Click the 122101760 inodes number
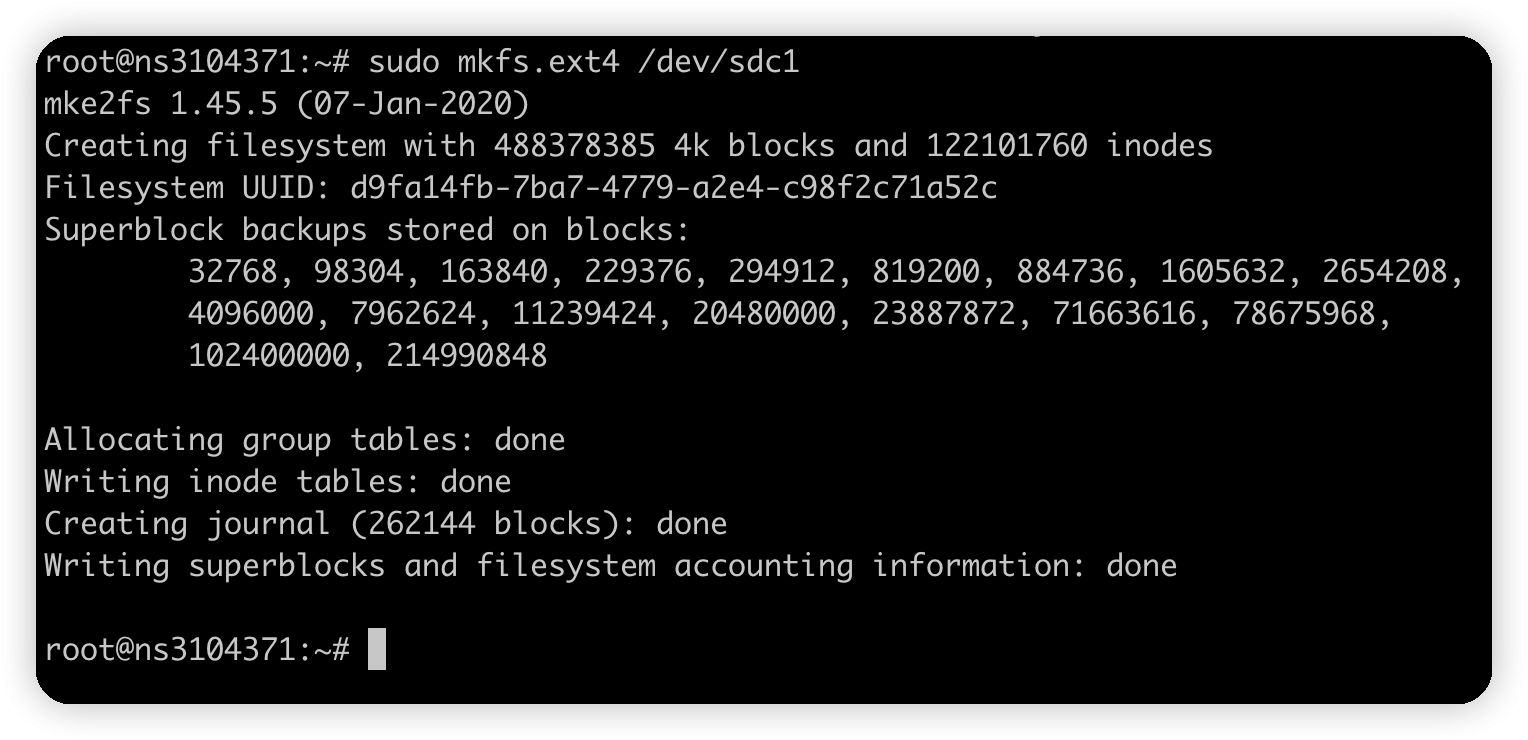The image size is (1528, 740). [x=1006, y=146]
